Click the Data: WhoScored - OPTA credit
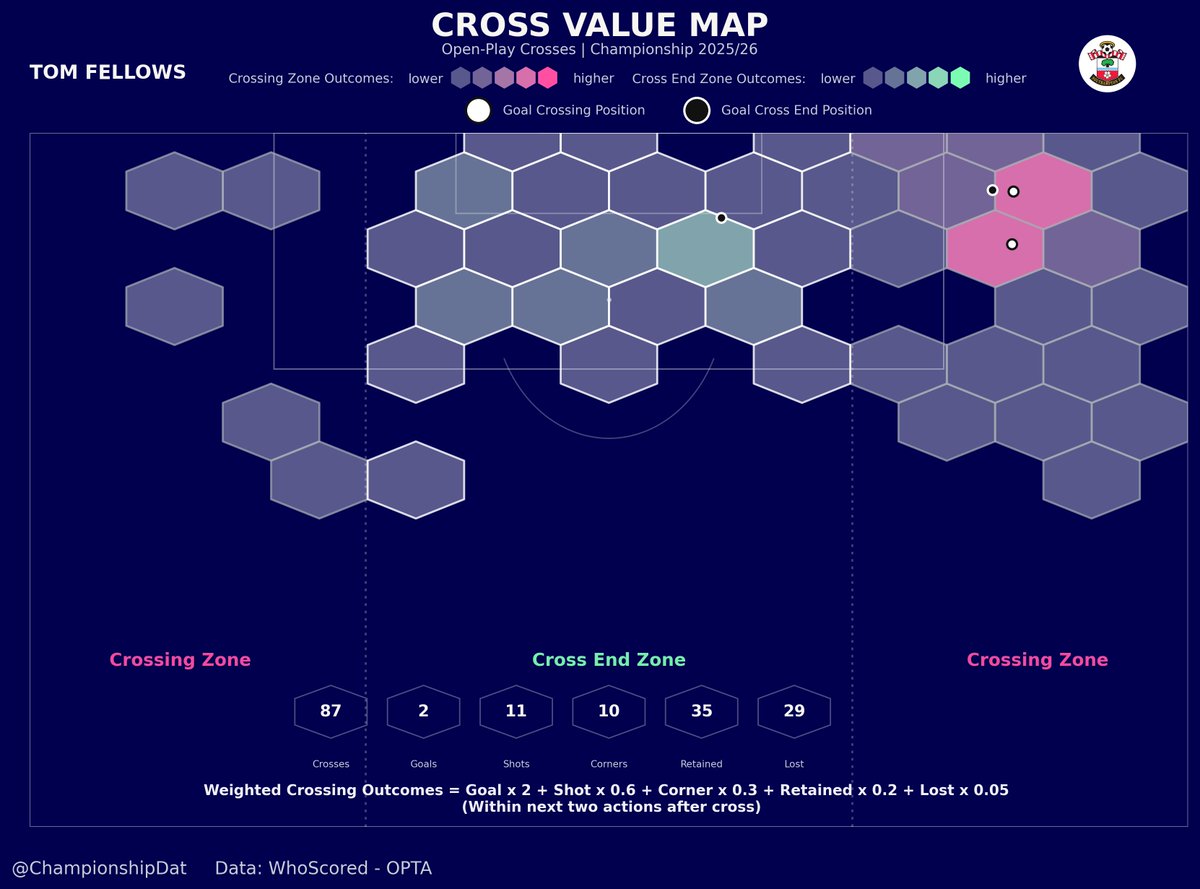Viewport: 1200px width, 889px height. pos(324,868)
